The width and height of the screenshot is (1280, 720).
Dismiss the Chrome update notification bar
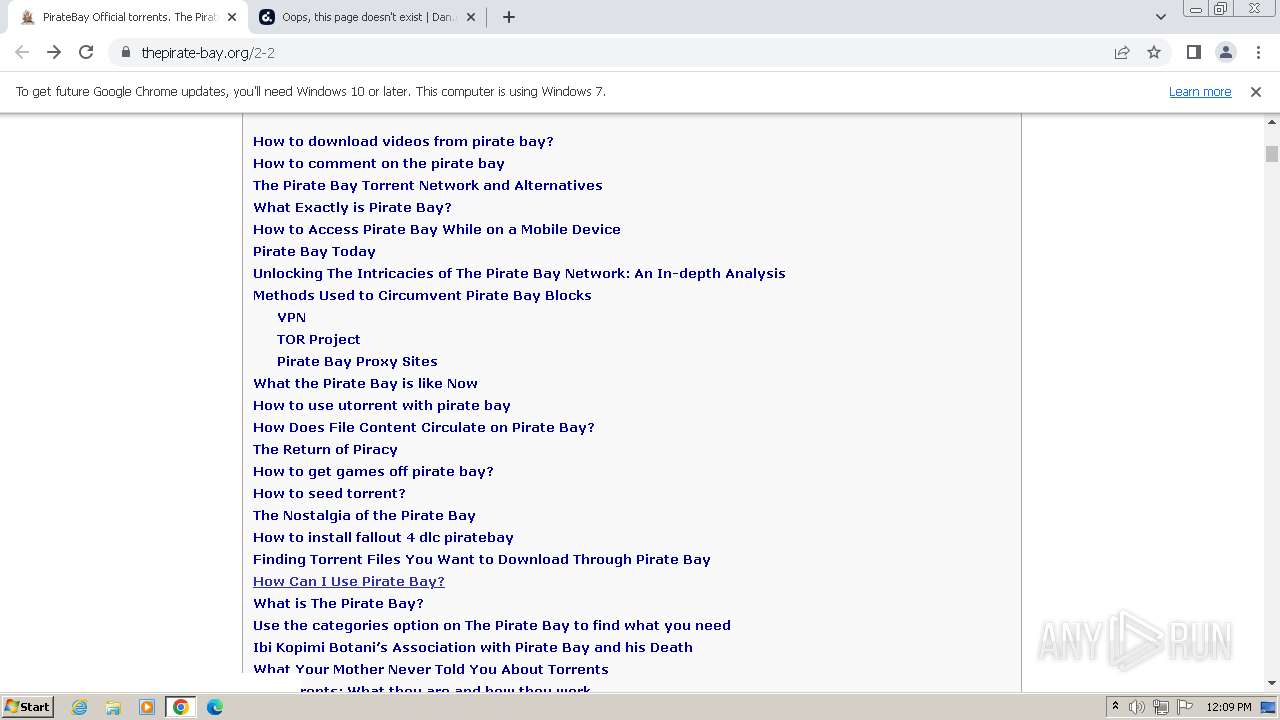[1256, 91]
